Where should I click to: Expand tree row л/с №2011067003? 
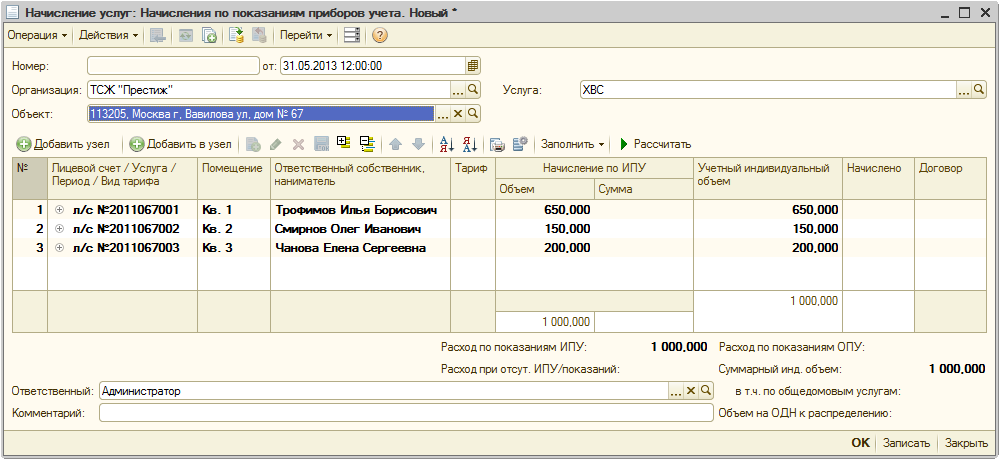[x=59, y=248]
